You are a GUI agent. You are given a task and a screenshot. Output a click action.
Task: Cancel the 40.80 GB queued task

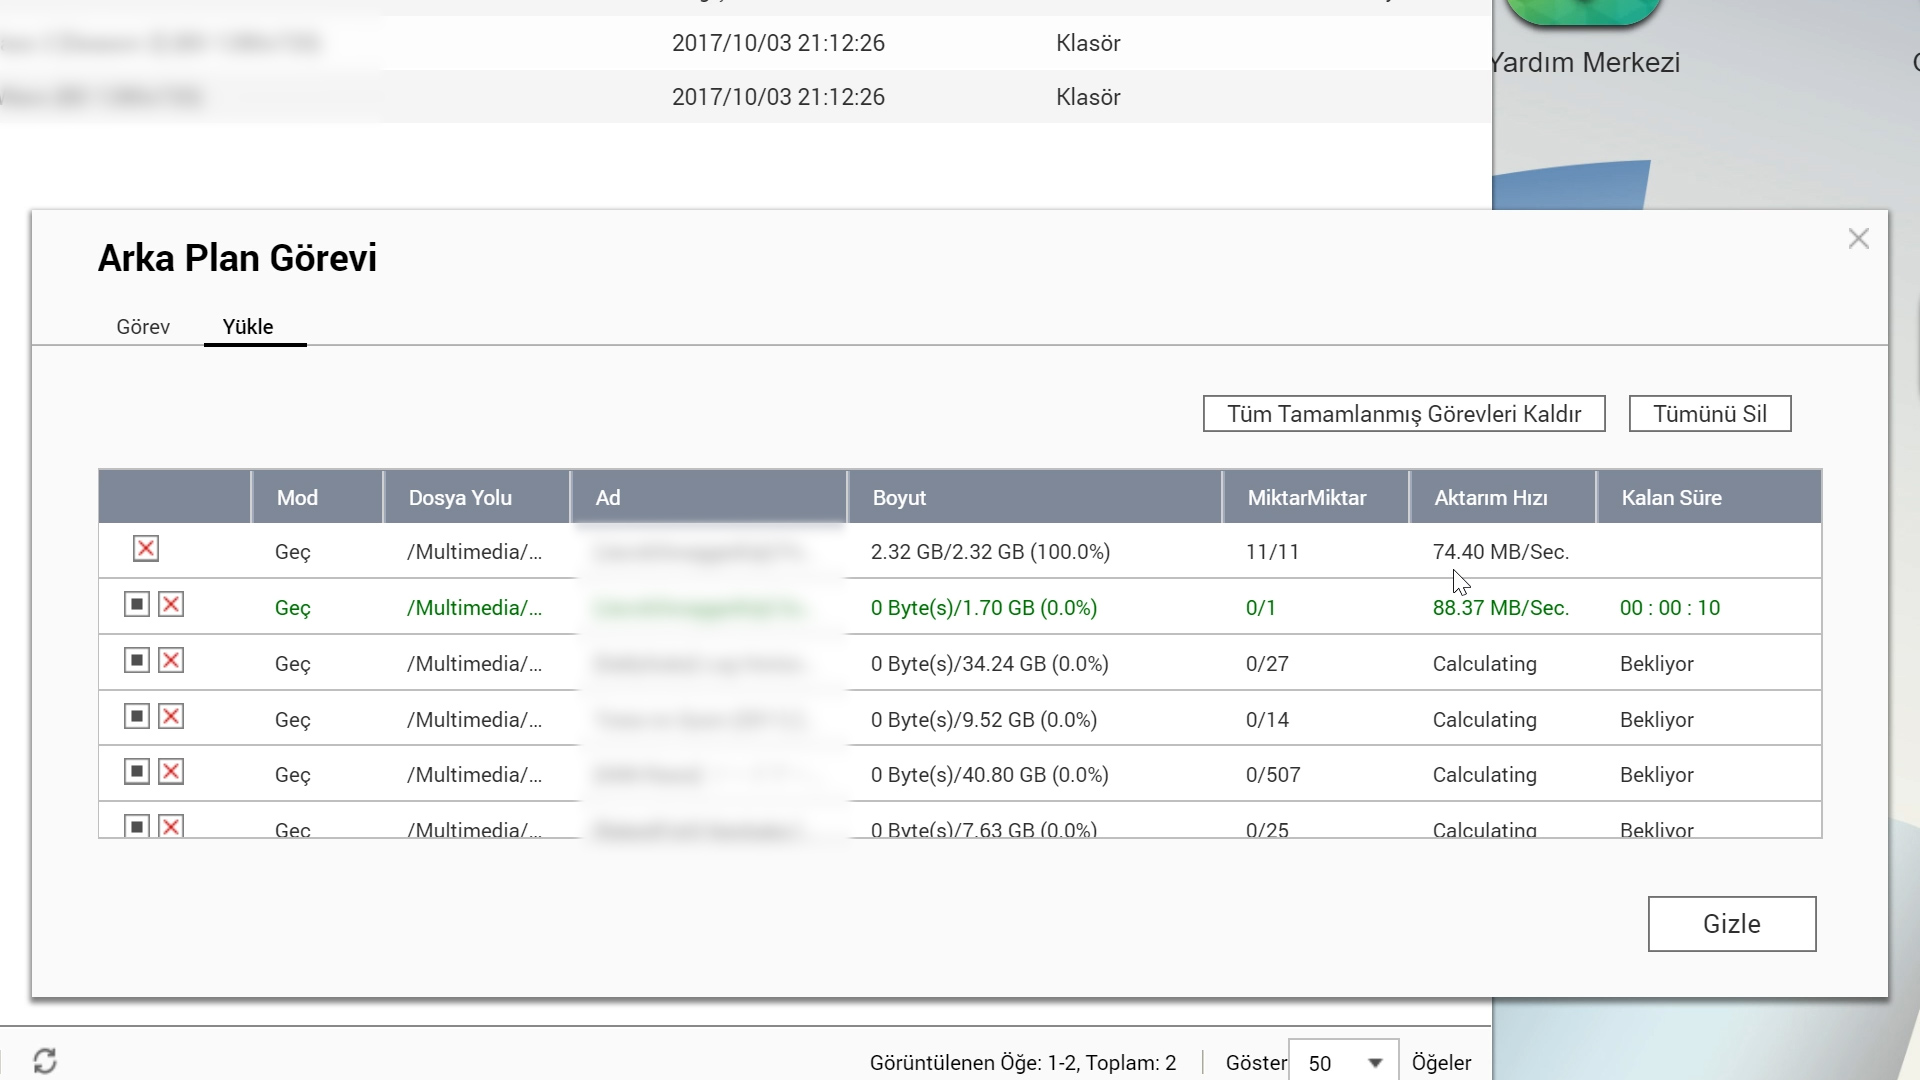tap(171, 772)
